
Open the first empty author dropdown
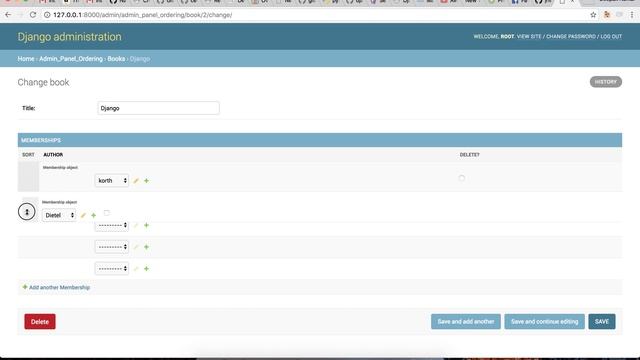coord(112,225)
